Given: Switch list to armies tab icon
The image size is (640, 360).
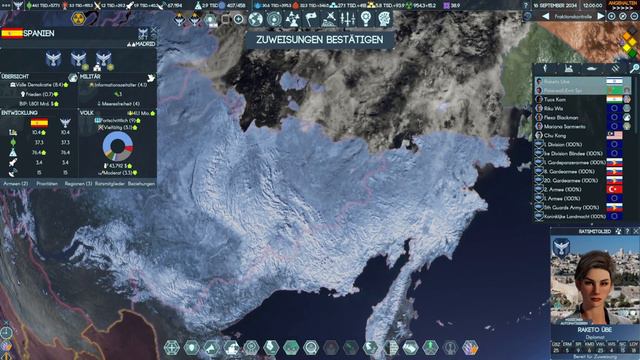Looking at the screenshot, I should click(568, 69).
